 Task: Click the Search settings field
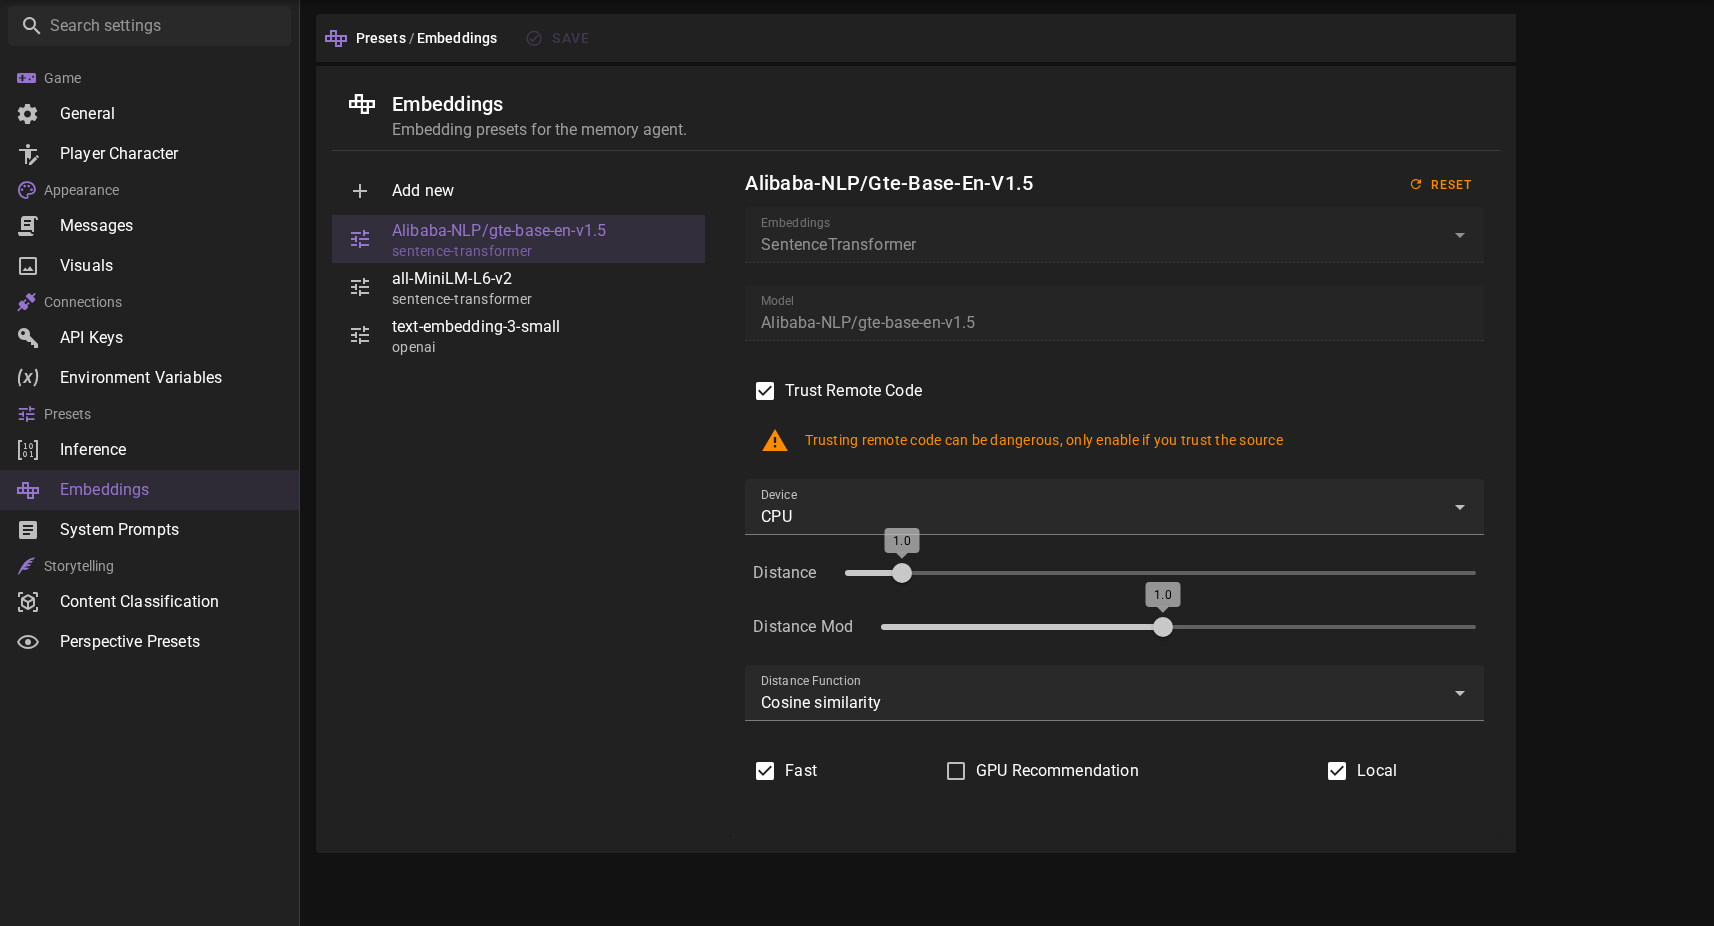(x=150, y=26)
